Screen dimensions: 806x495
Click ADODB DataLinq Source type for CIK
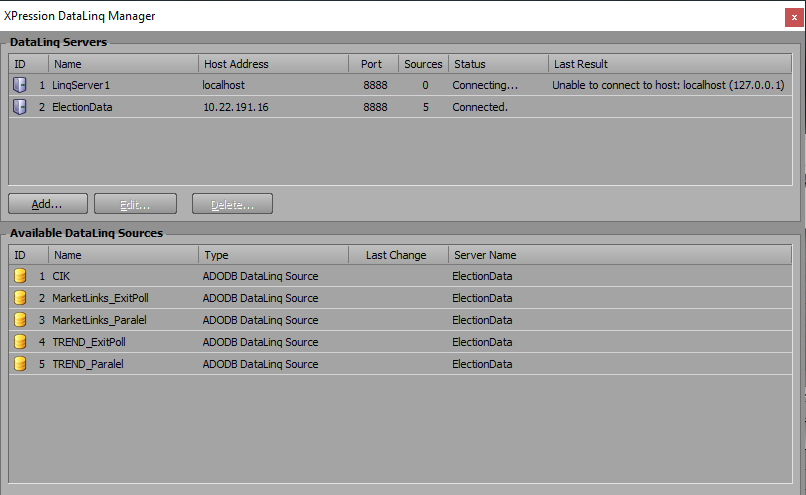pos(260,276)
